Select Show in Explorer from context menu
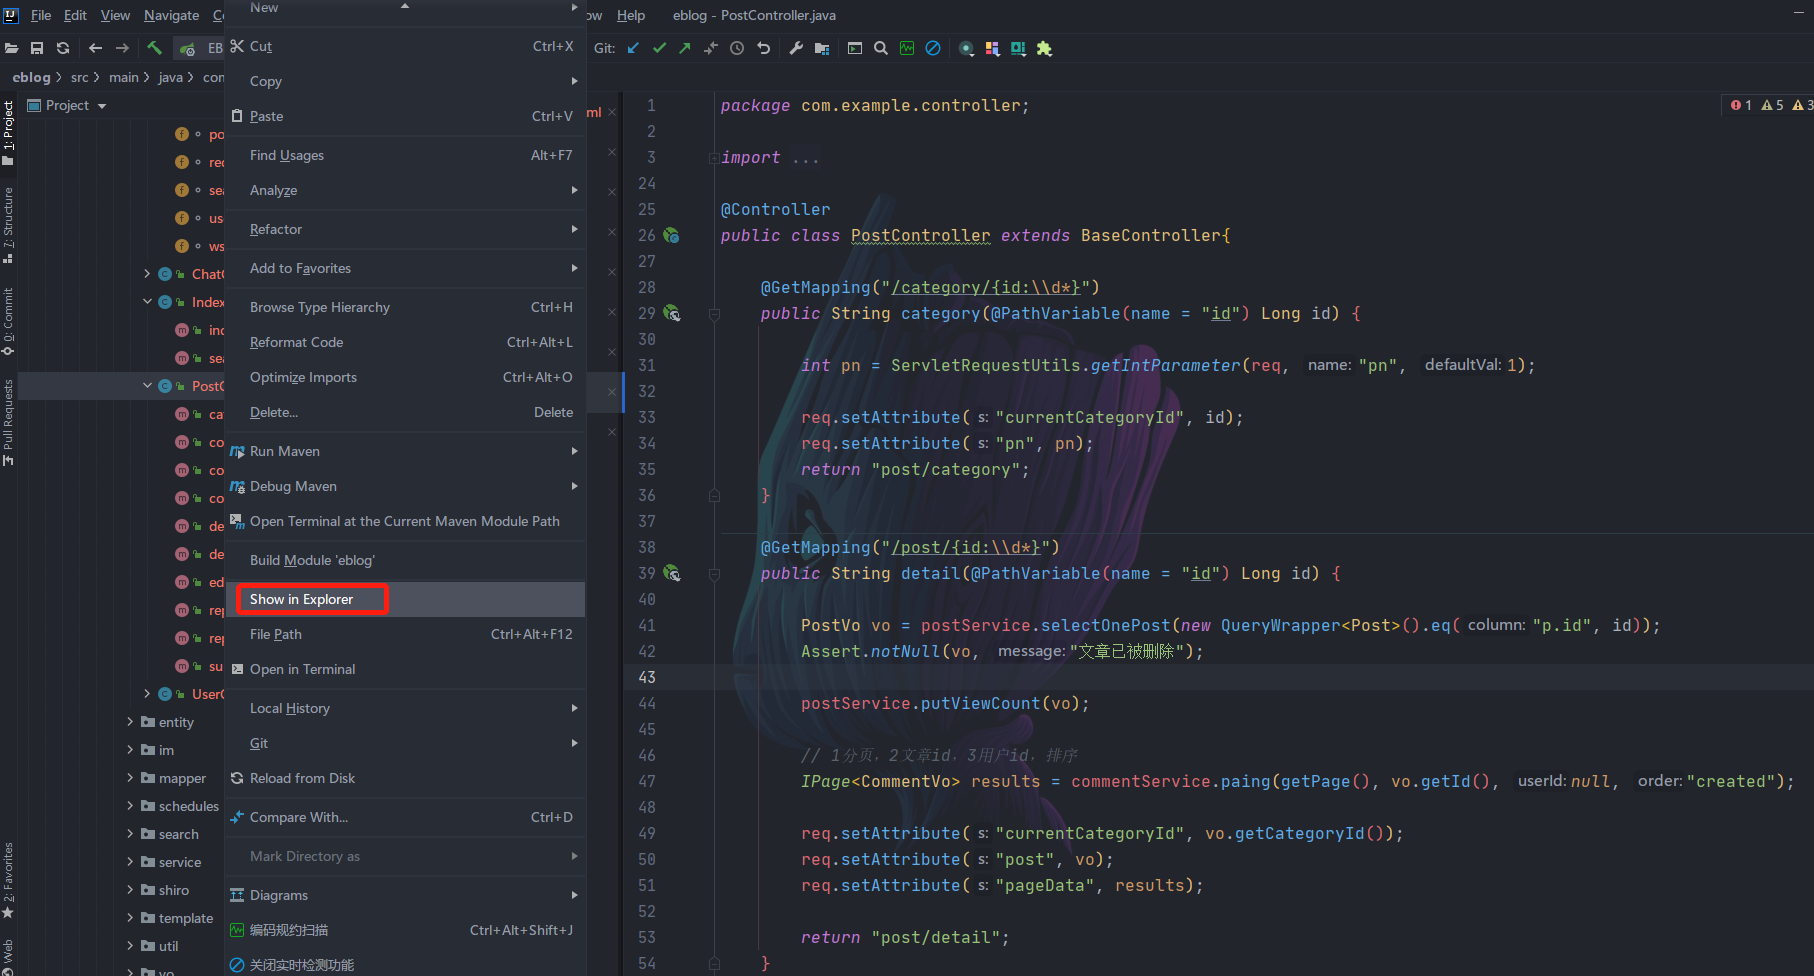Image resolution: width=1814 pixels, height=976 pixels. point(301,599)
